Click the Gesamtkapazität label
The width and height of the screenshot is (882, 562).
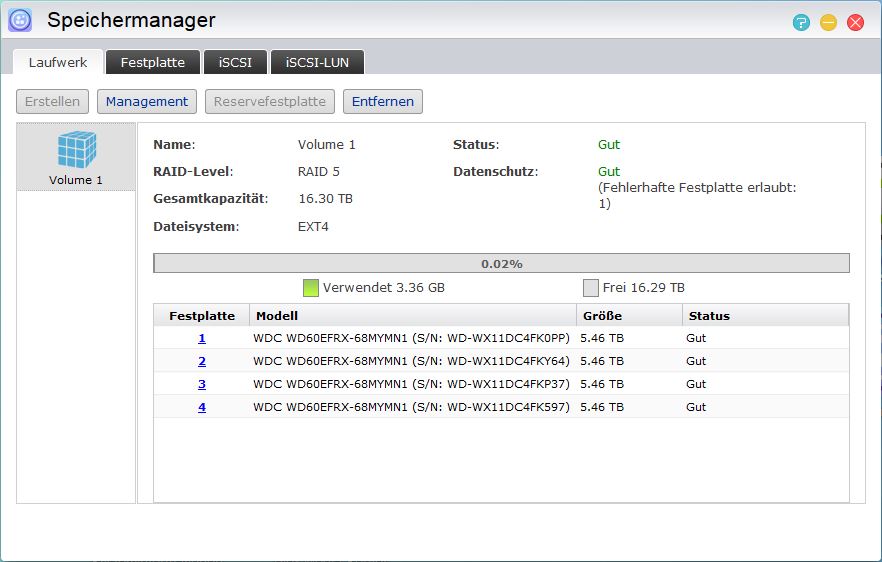[x=211, y=199]
